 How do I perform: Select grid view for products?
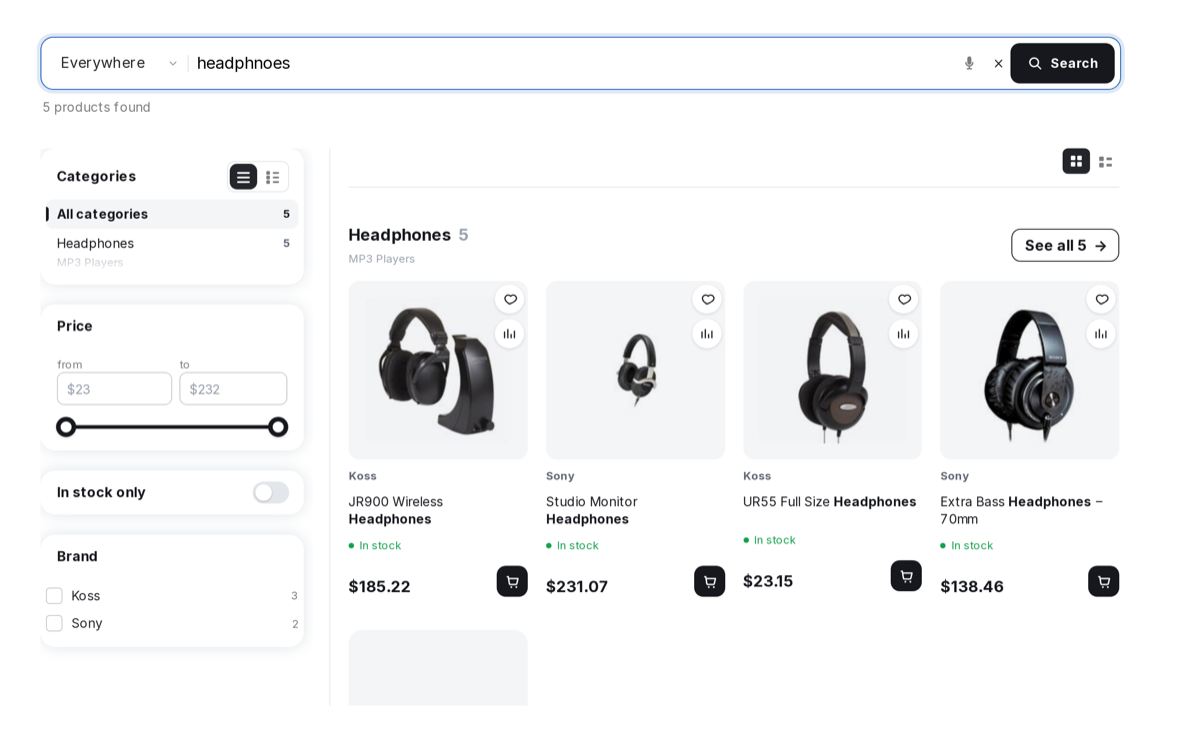(1076, 161)
